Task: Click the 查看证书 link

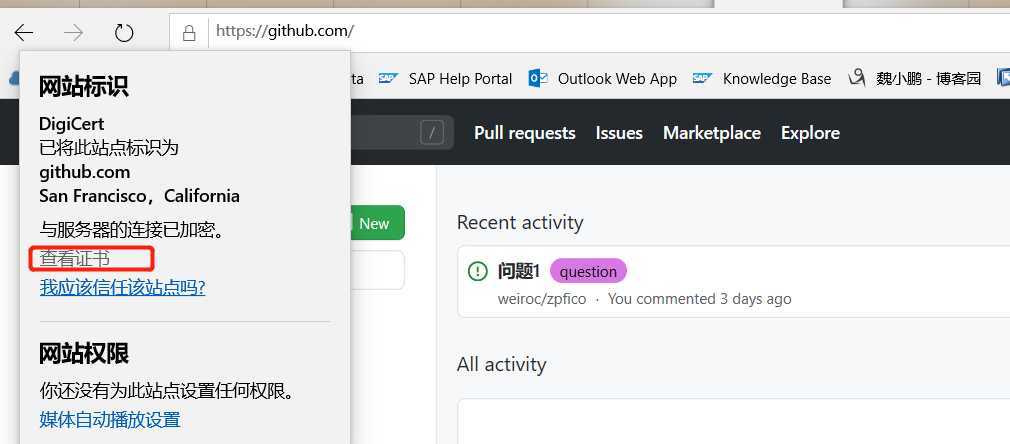Action: (75, 259)
